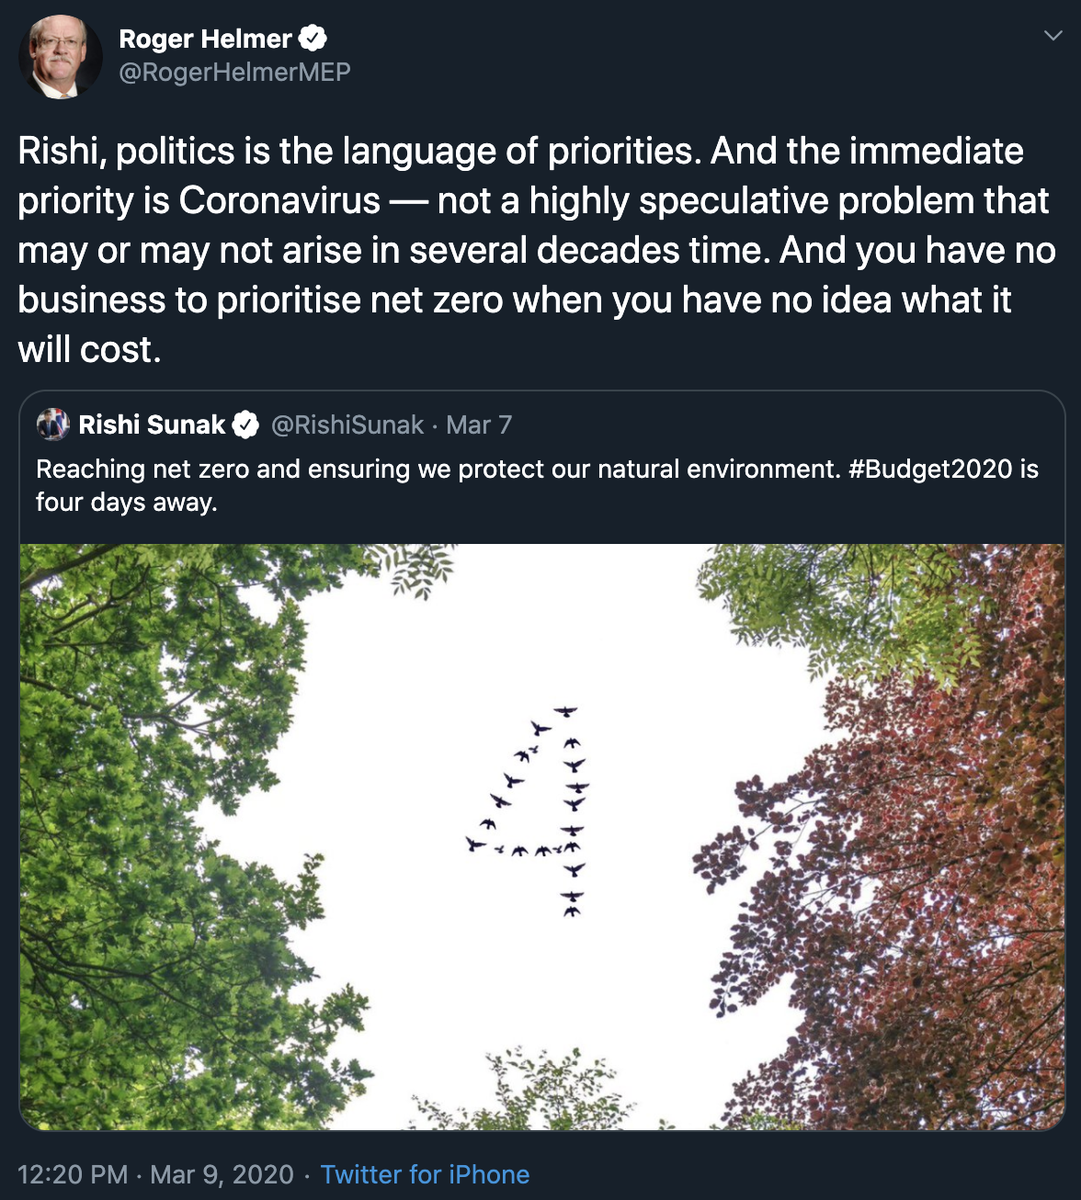1081x1200 pixels.
Task: Click Rishi Sunak's verified badge
Action: click(x=246, y=426)
